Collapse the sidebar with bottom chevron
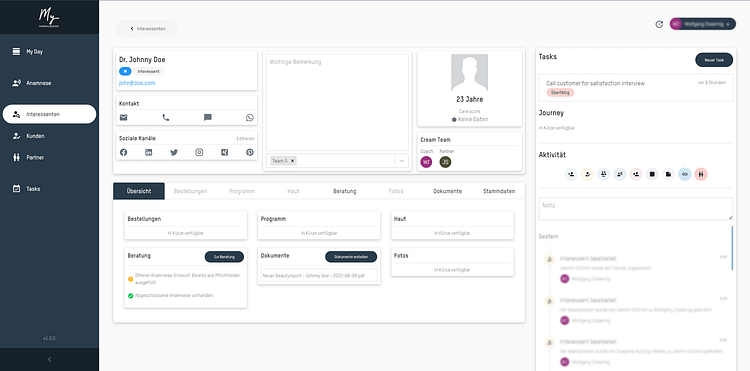Image resolution: width=750 pixels, height=371 pixels. pyautogui.click(x=49, y=360)
